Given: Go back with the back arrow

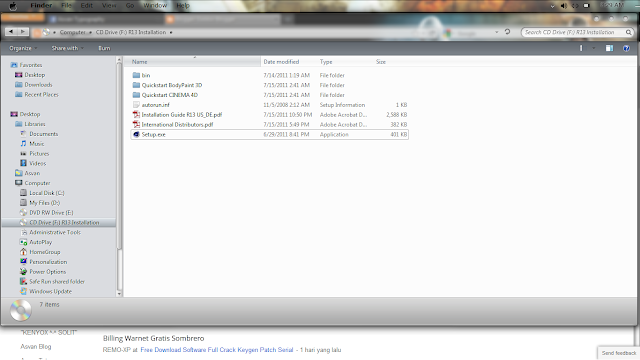Looking at the screenshot, I should tap(11, 31).
